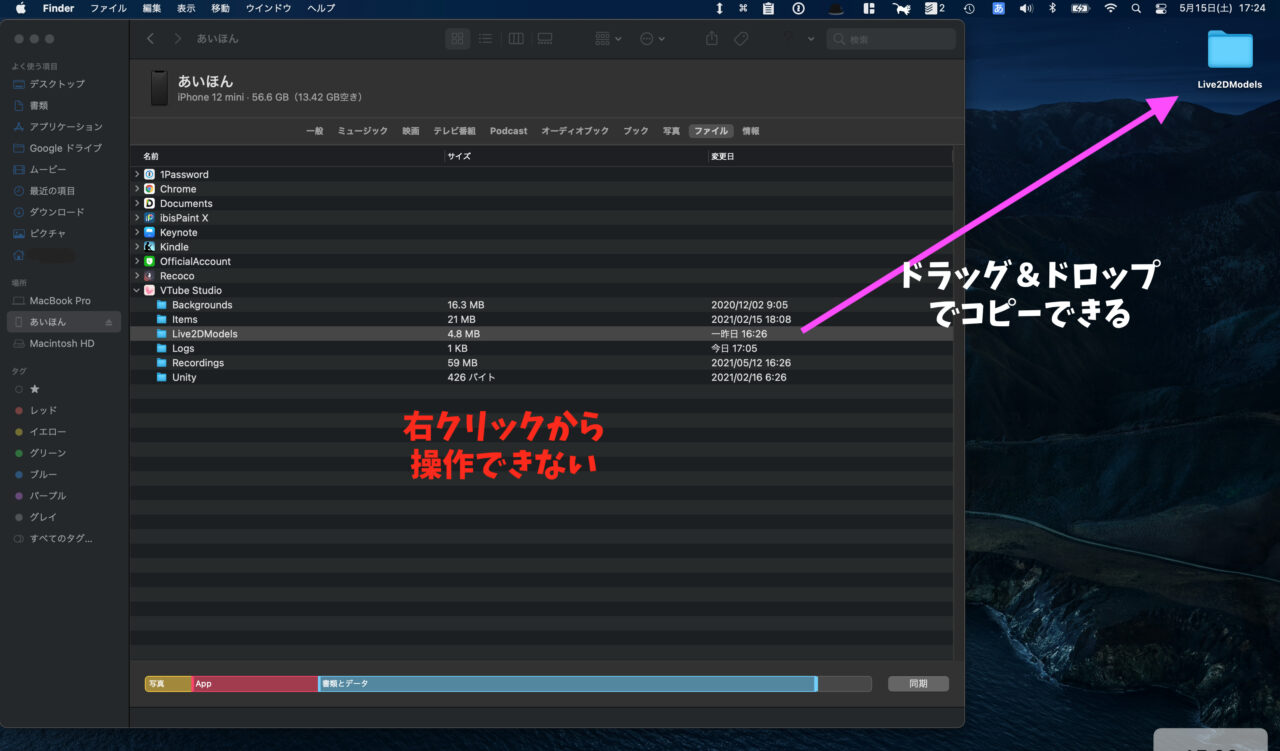Screen dimensions: 1280x751
Task: Switch to gallery view in the toolbar
Action: 544,38
